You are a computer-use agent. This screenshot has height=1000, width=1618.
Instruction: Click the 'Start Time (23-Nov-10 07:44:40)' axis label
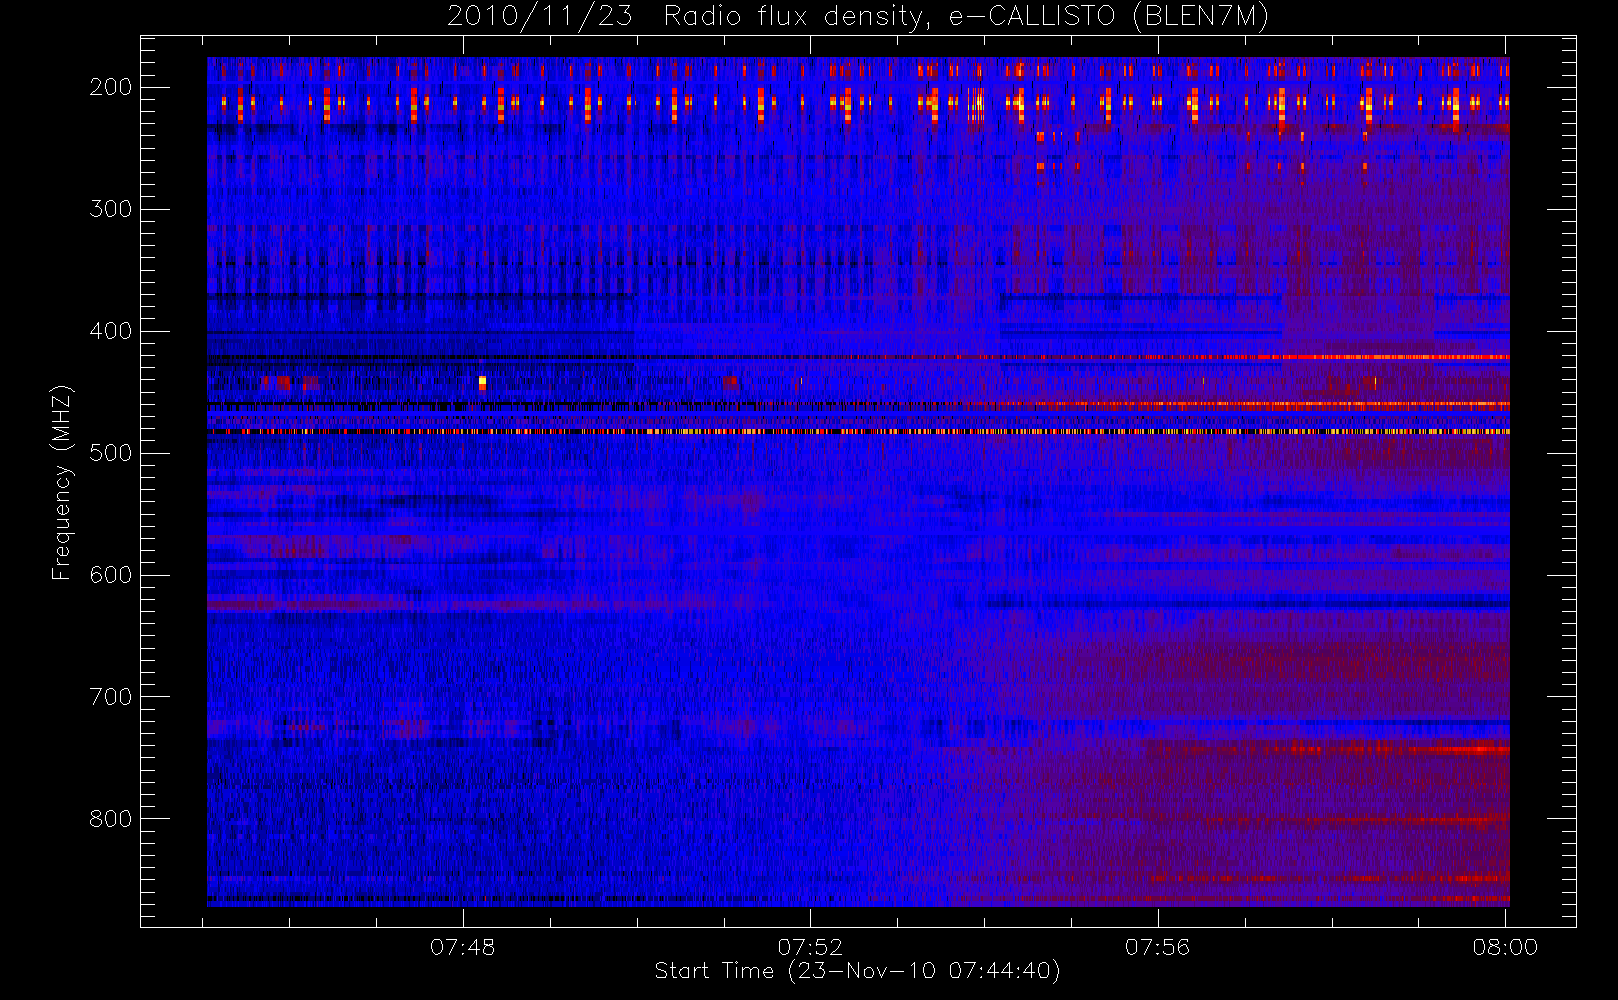[857, 971]
